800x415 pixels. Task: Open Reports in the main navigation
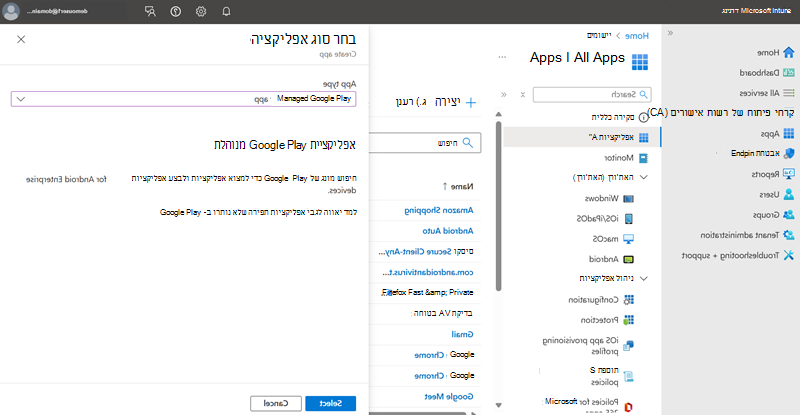click(x=773, y=174)
